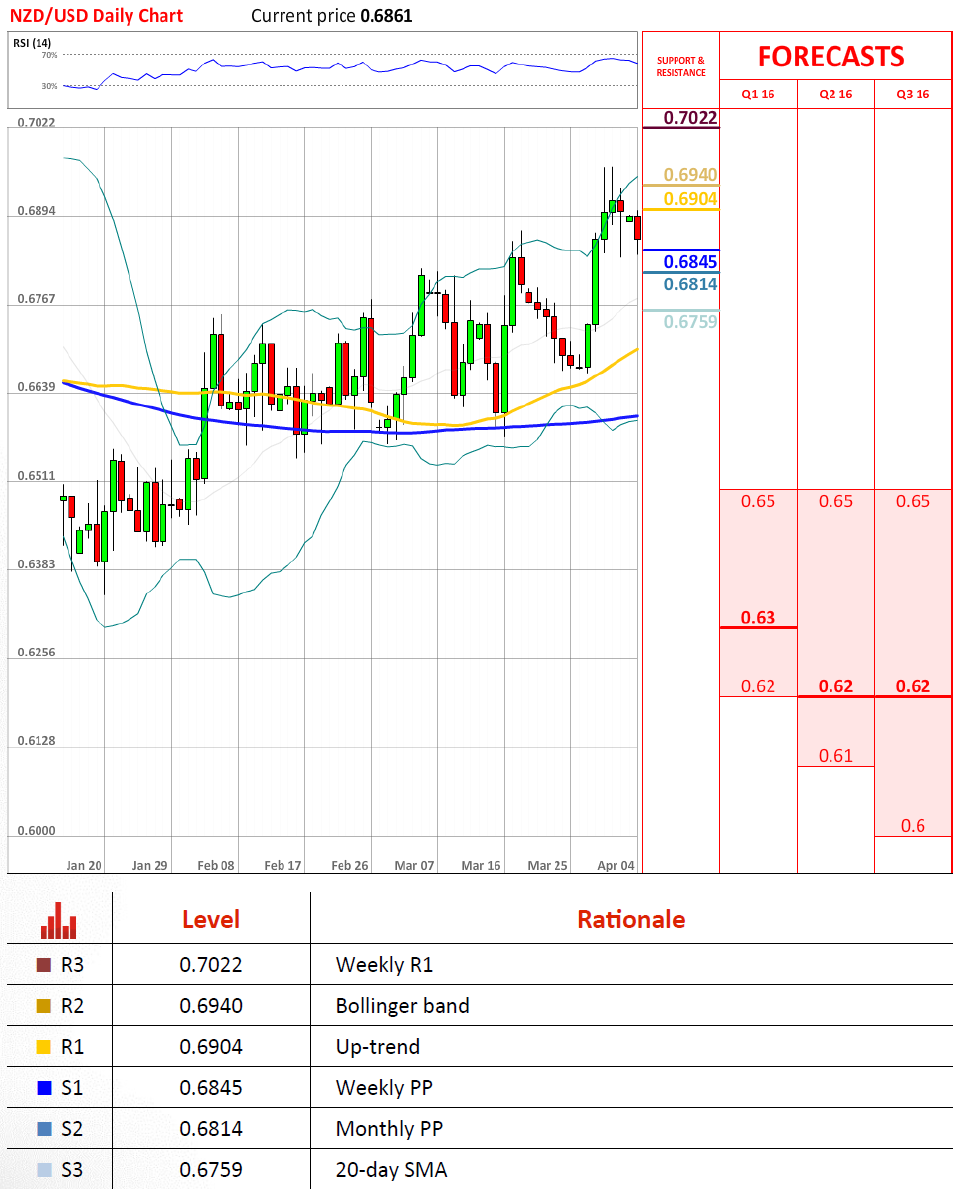The image size is (964, 1189).
Task: Click the Rationale table header
Action: (x=631, y=919)
